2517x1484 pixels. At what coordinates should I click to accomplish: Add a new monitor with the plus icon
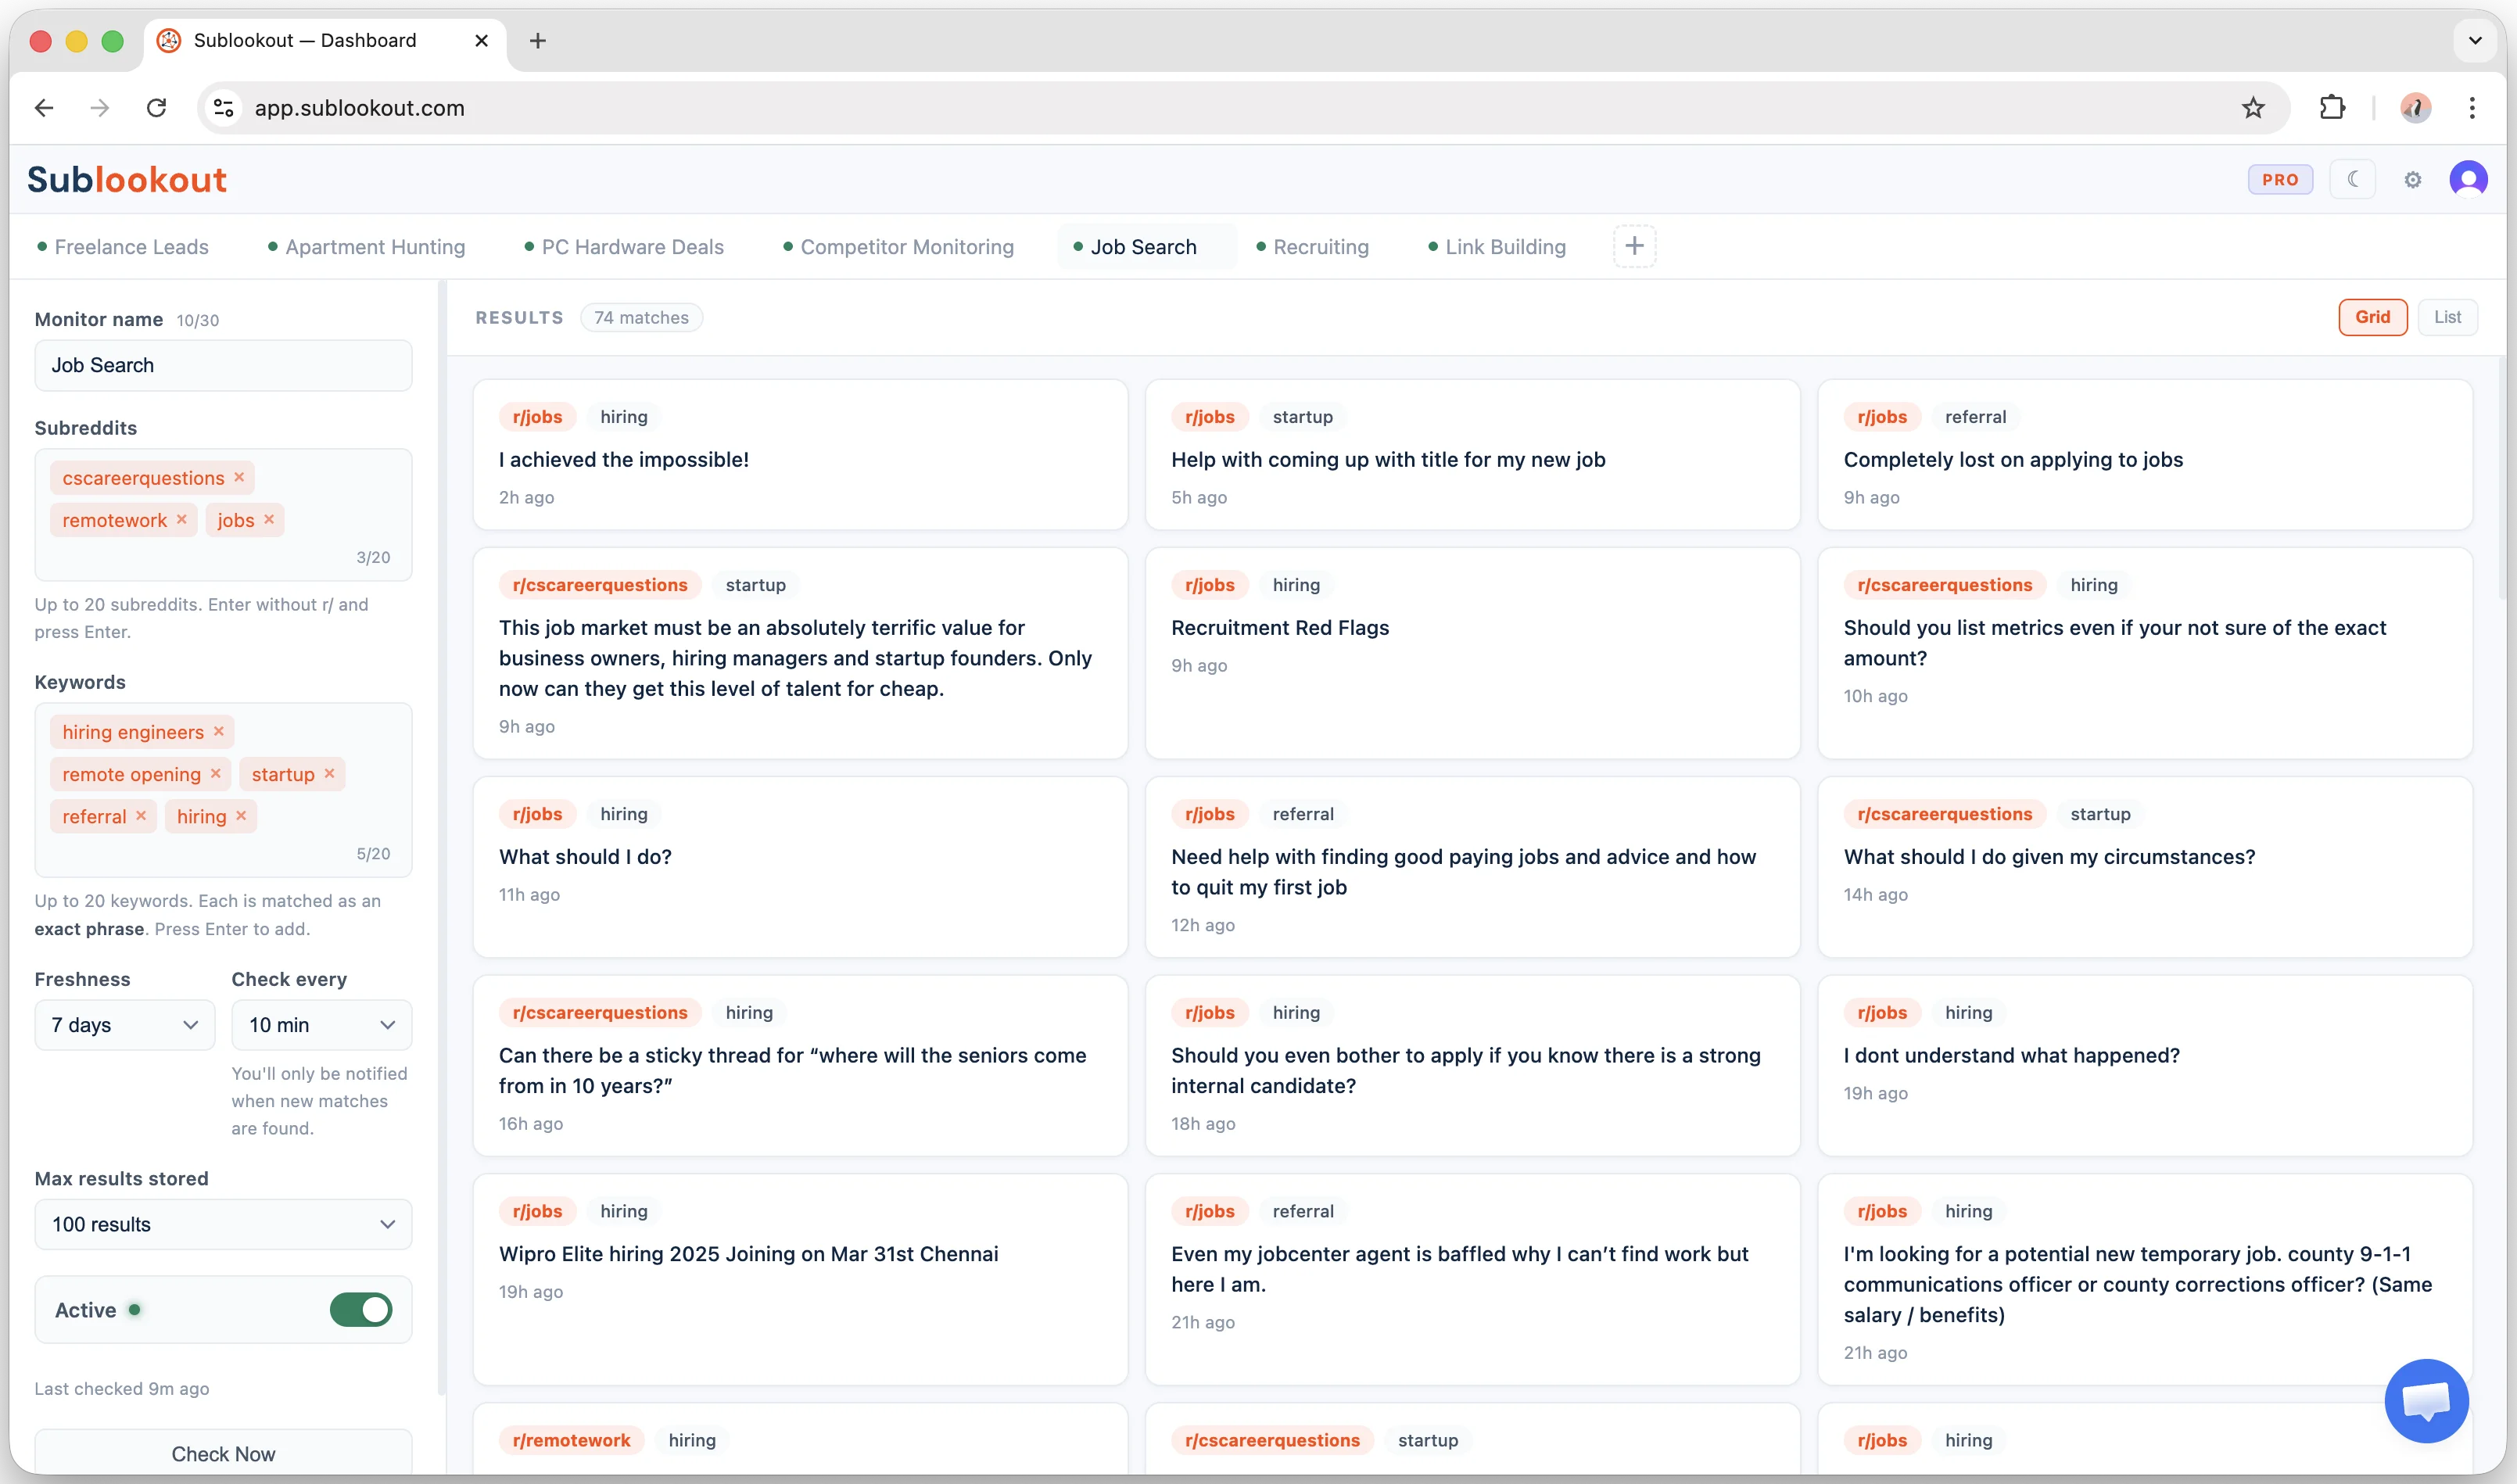1634,245
